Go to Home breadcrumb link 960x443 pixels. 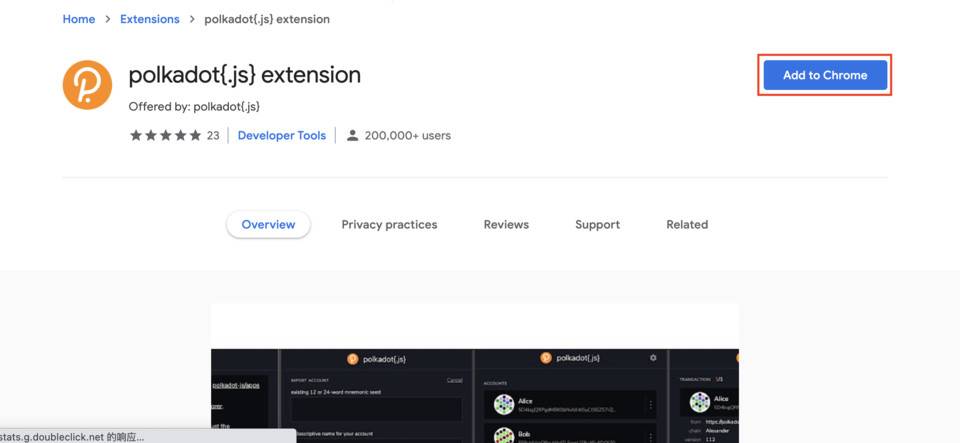(79, 19)
